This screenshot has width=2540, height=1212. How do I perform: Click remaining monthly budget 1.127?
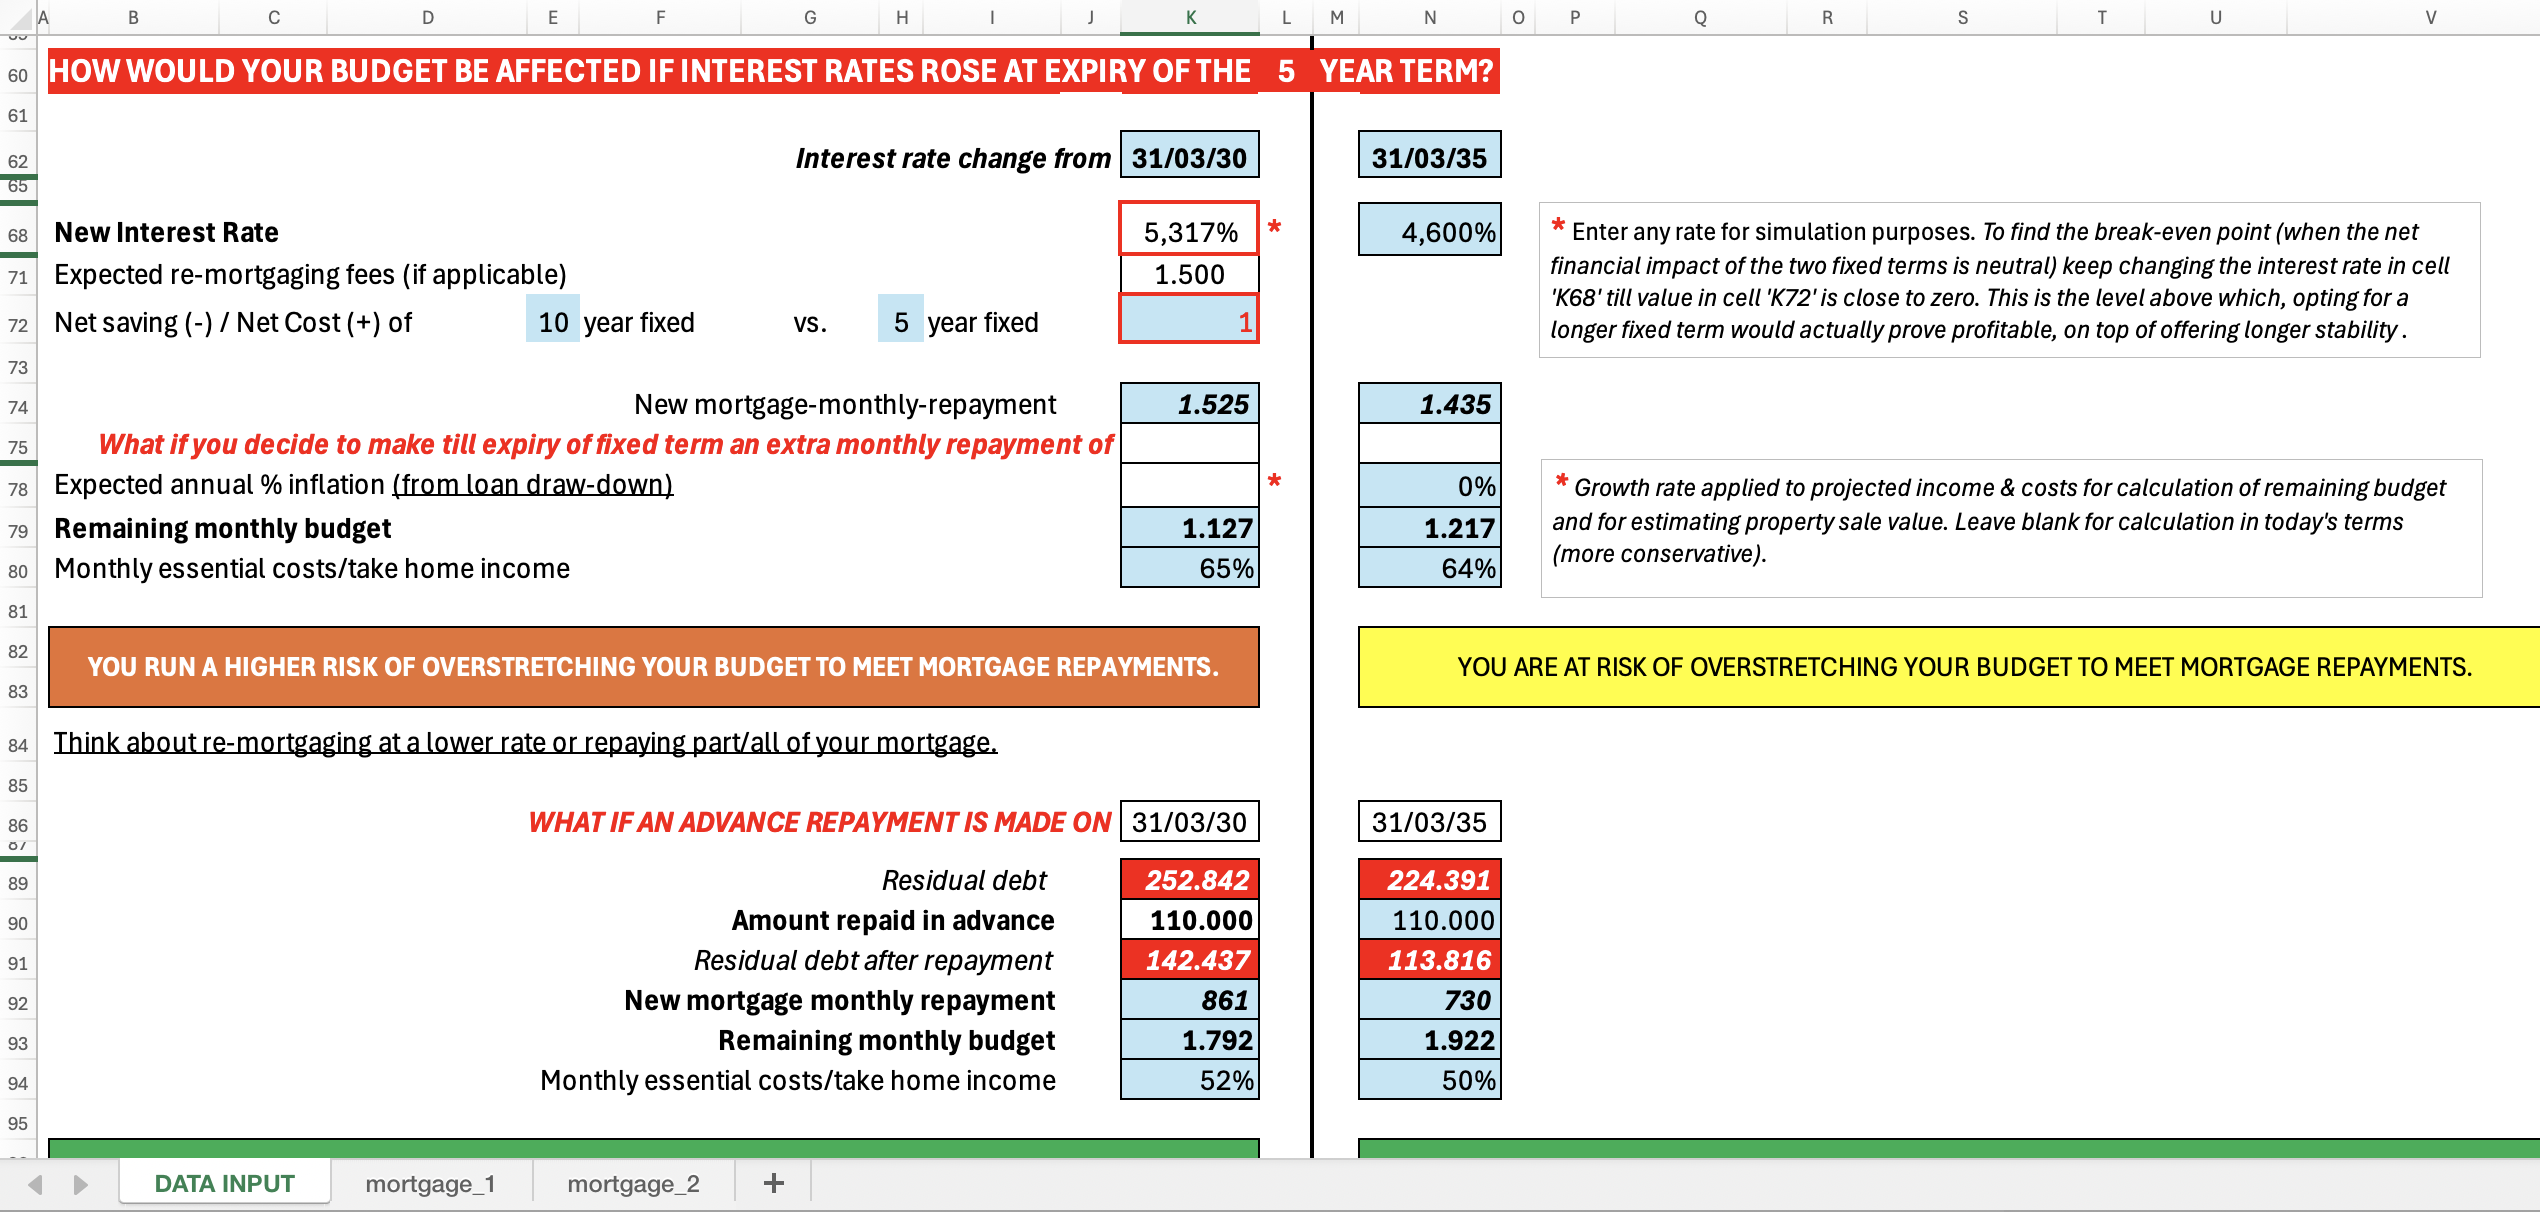[x=1189, y=527]
